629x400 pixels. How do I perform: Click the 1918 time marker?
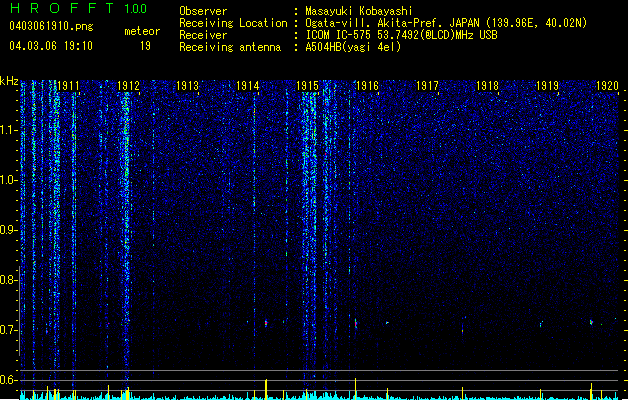click(487, 85)
